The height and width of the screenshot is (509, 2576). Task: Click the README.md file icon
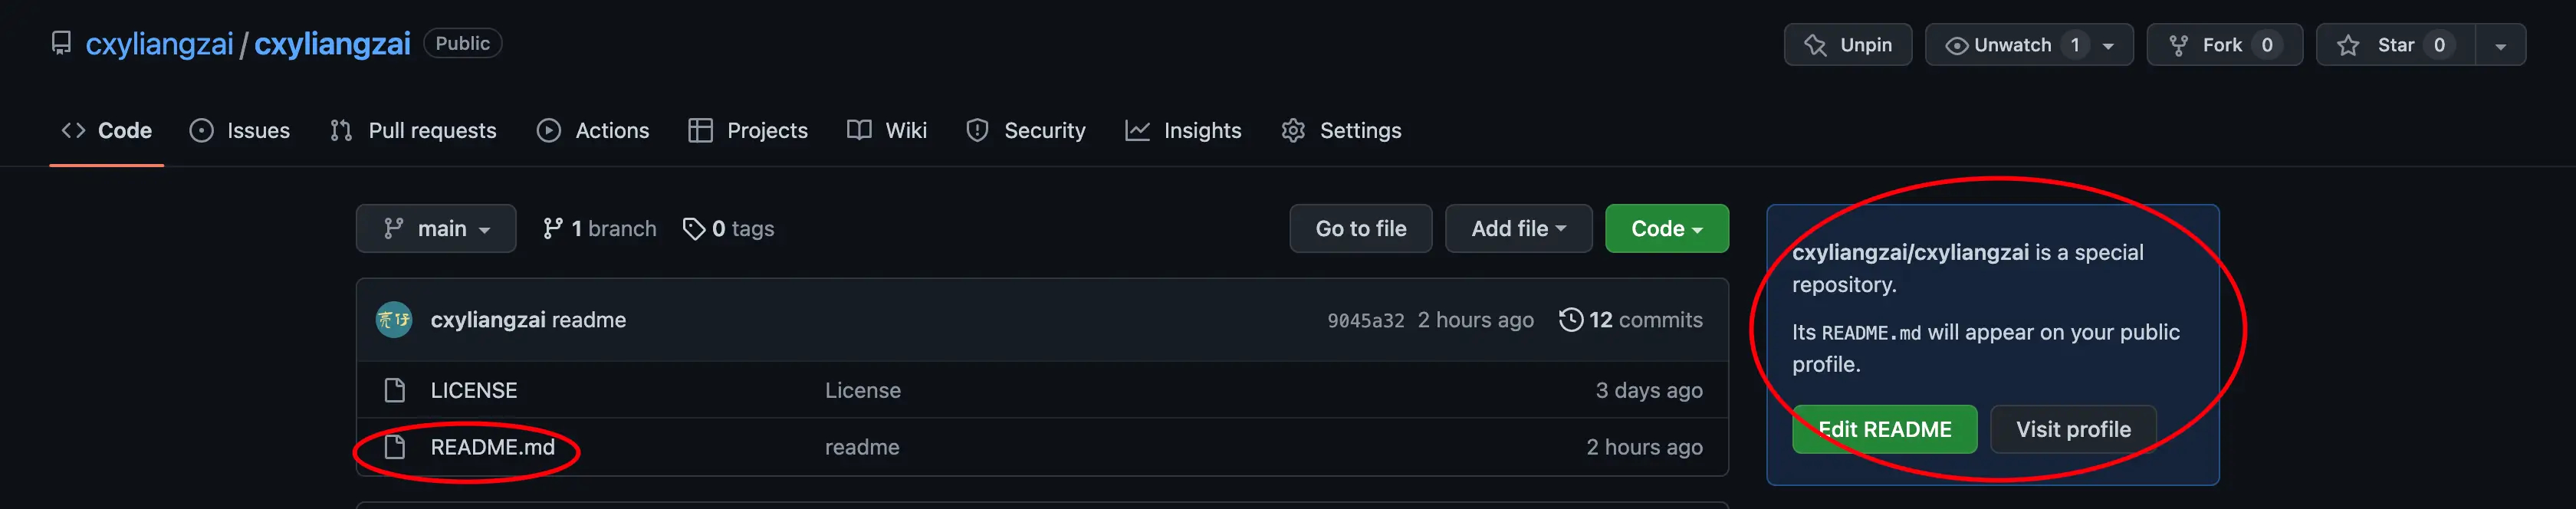pyautogui.click(x=395, y=447)
